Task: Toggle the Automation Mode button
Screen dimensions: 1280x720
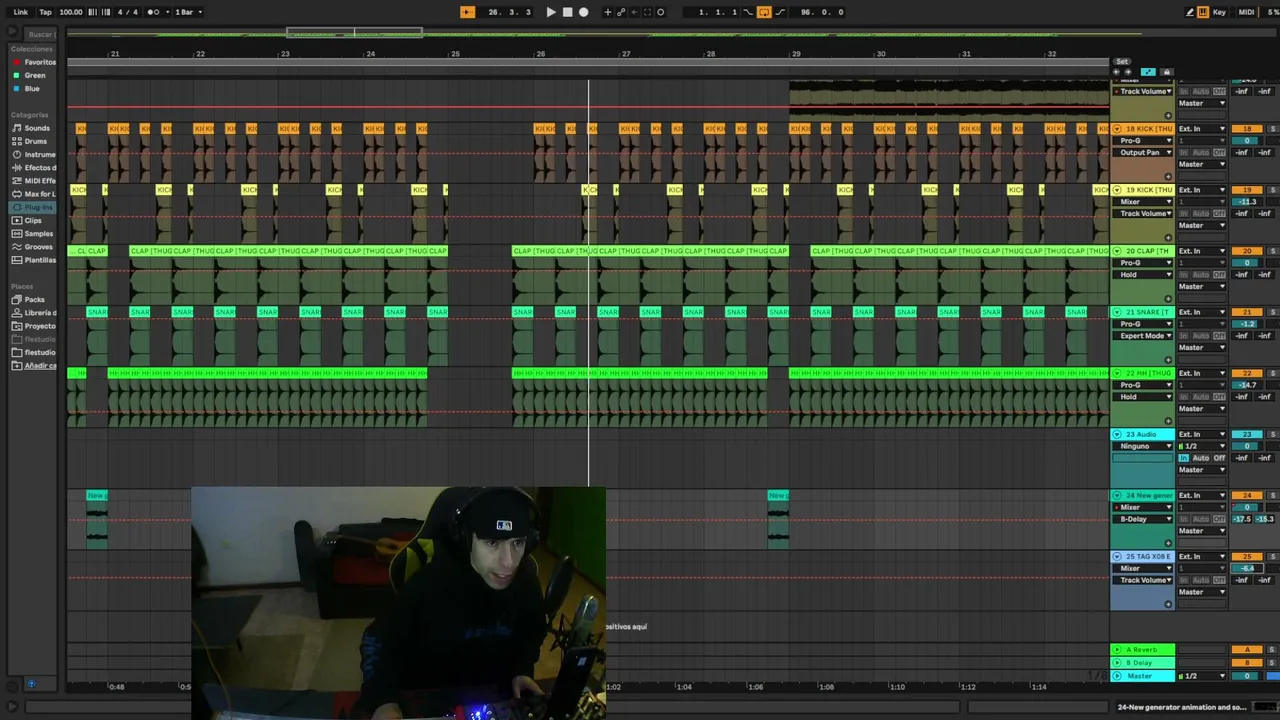Action: [x=1148, y=72]
